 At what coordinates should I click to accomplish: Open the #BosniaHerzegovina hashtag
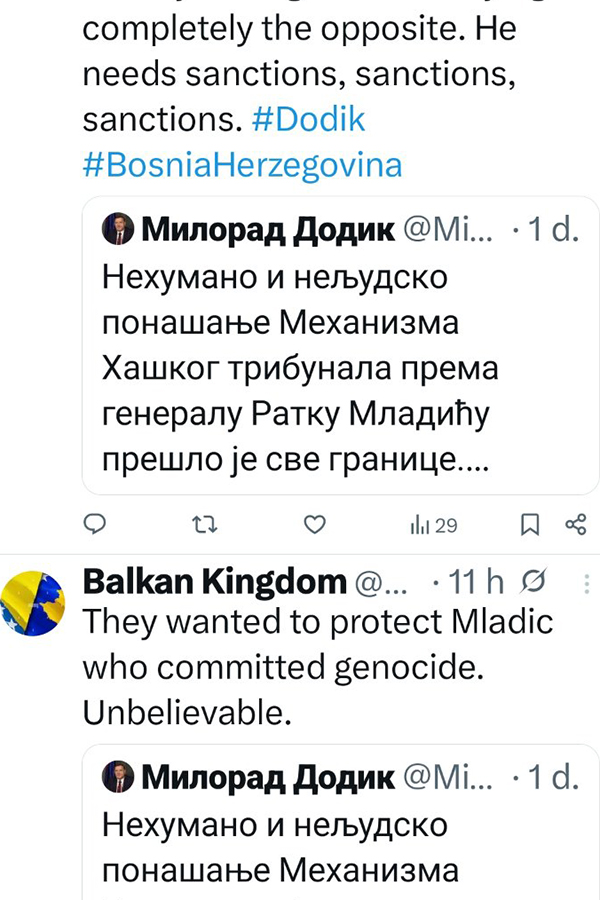242,164
